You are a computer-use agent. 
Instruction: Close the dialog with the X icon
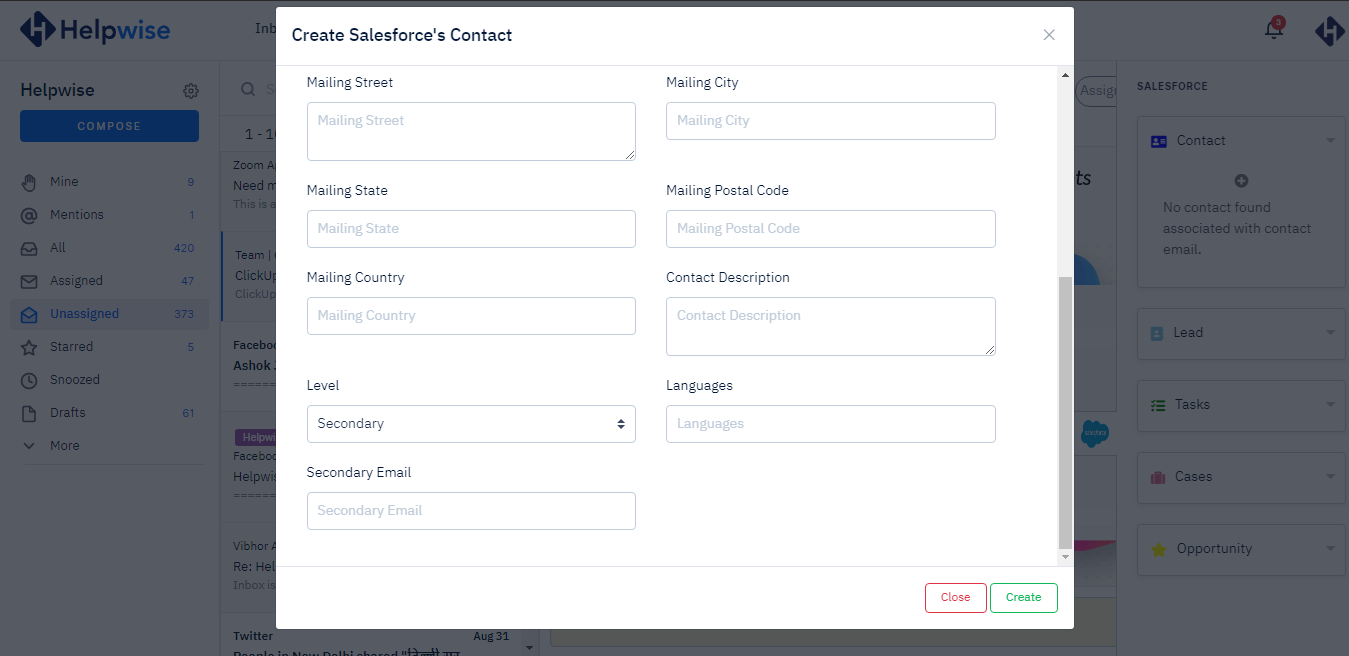point(1049,35)
